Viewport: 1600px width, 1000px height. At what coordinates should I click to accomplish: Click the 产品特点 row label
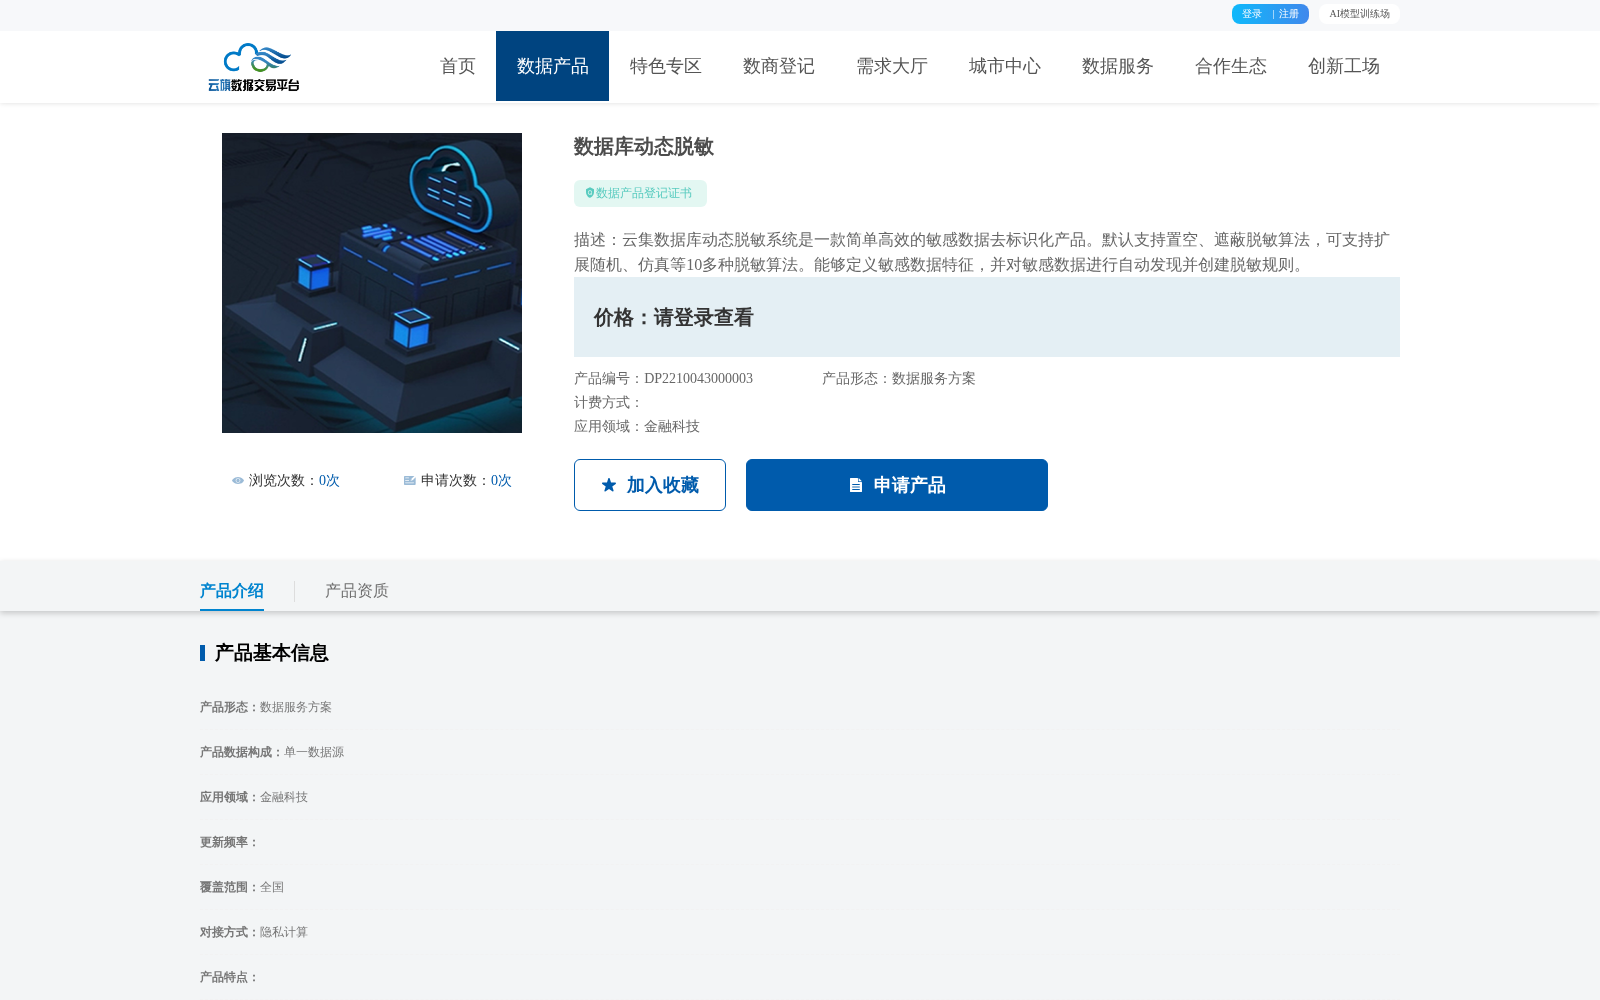230,977
